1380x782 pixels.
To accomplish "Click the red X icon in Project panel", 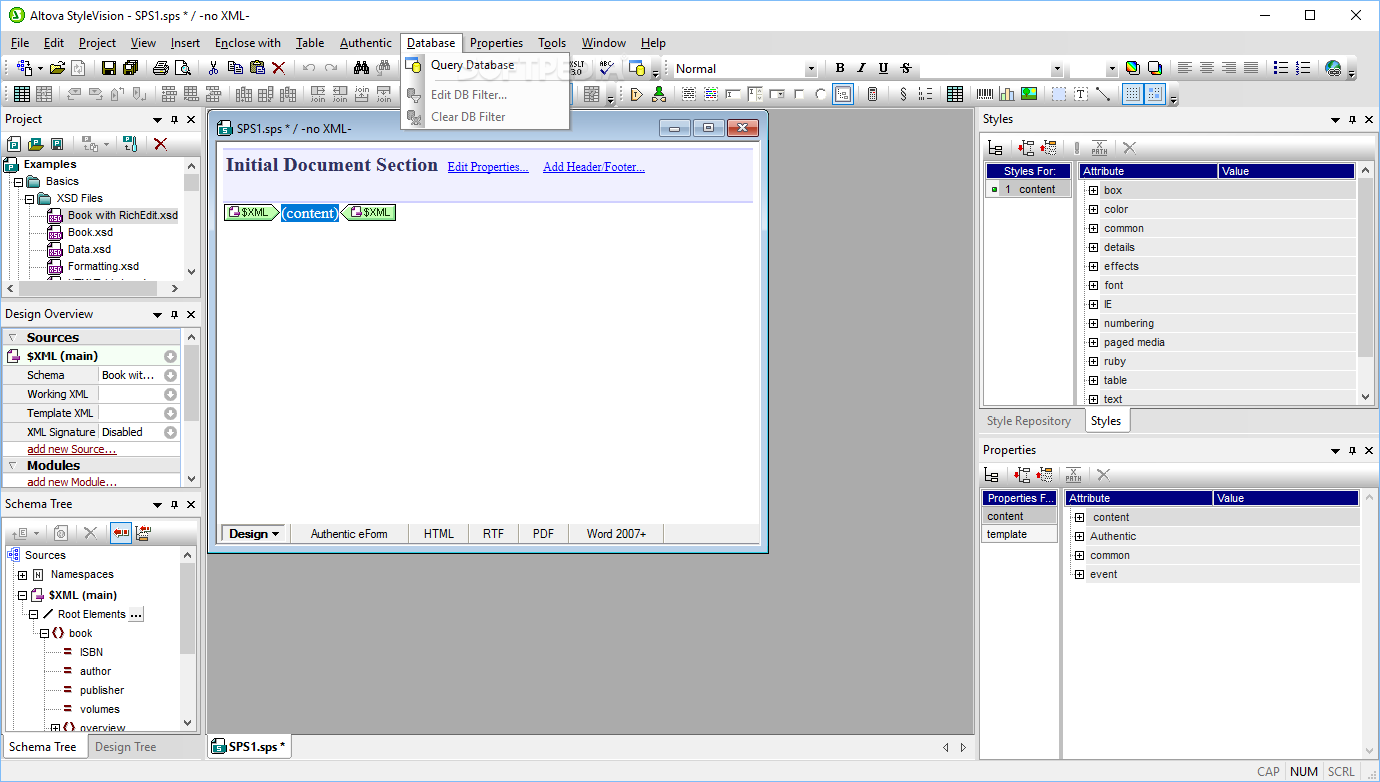I will [x=160, y=144].
